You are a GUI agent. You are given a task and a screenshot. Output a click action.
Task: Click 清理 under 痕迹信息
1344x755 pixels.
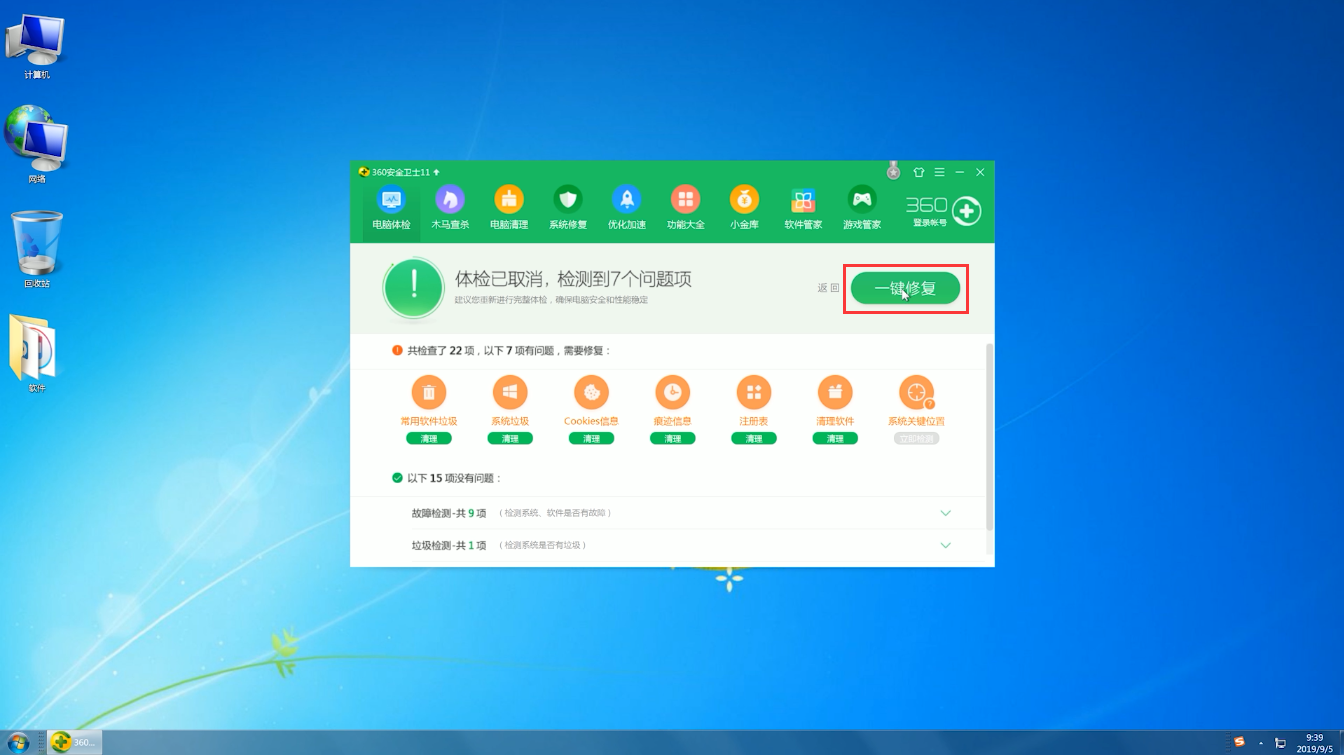pos(673,438)
